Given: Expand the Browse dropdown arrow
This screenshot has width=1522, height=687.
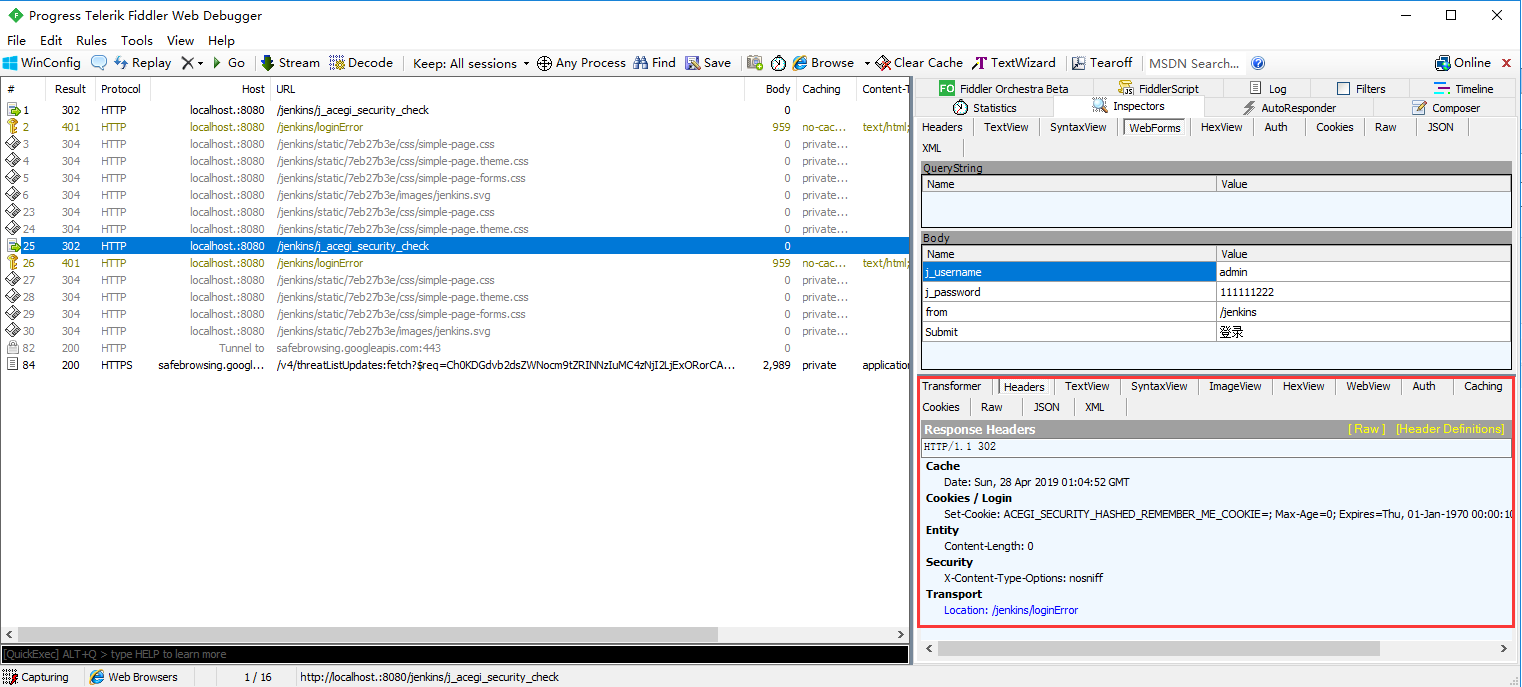Looking at the screenshot, I should click(867, 63).
